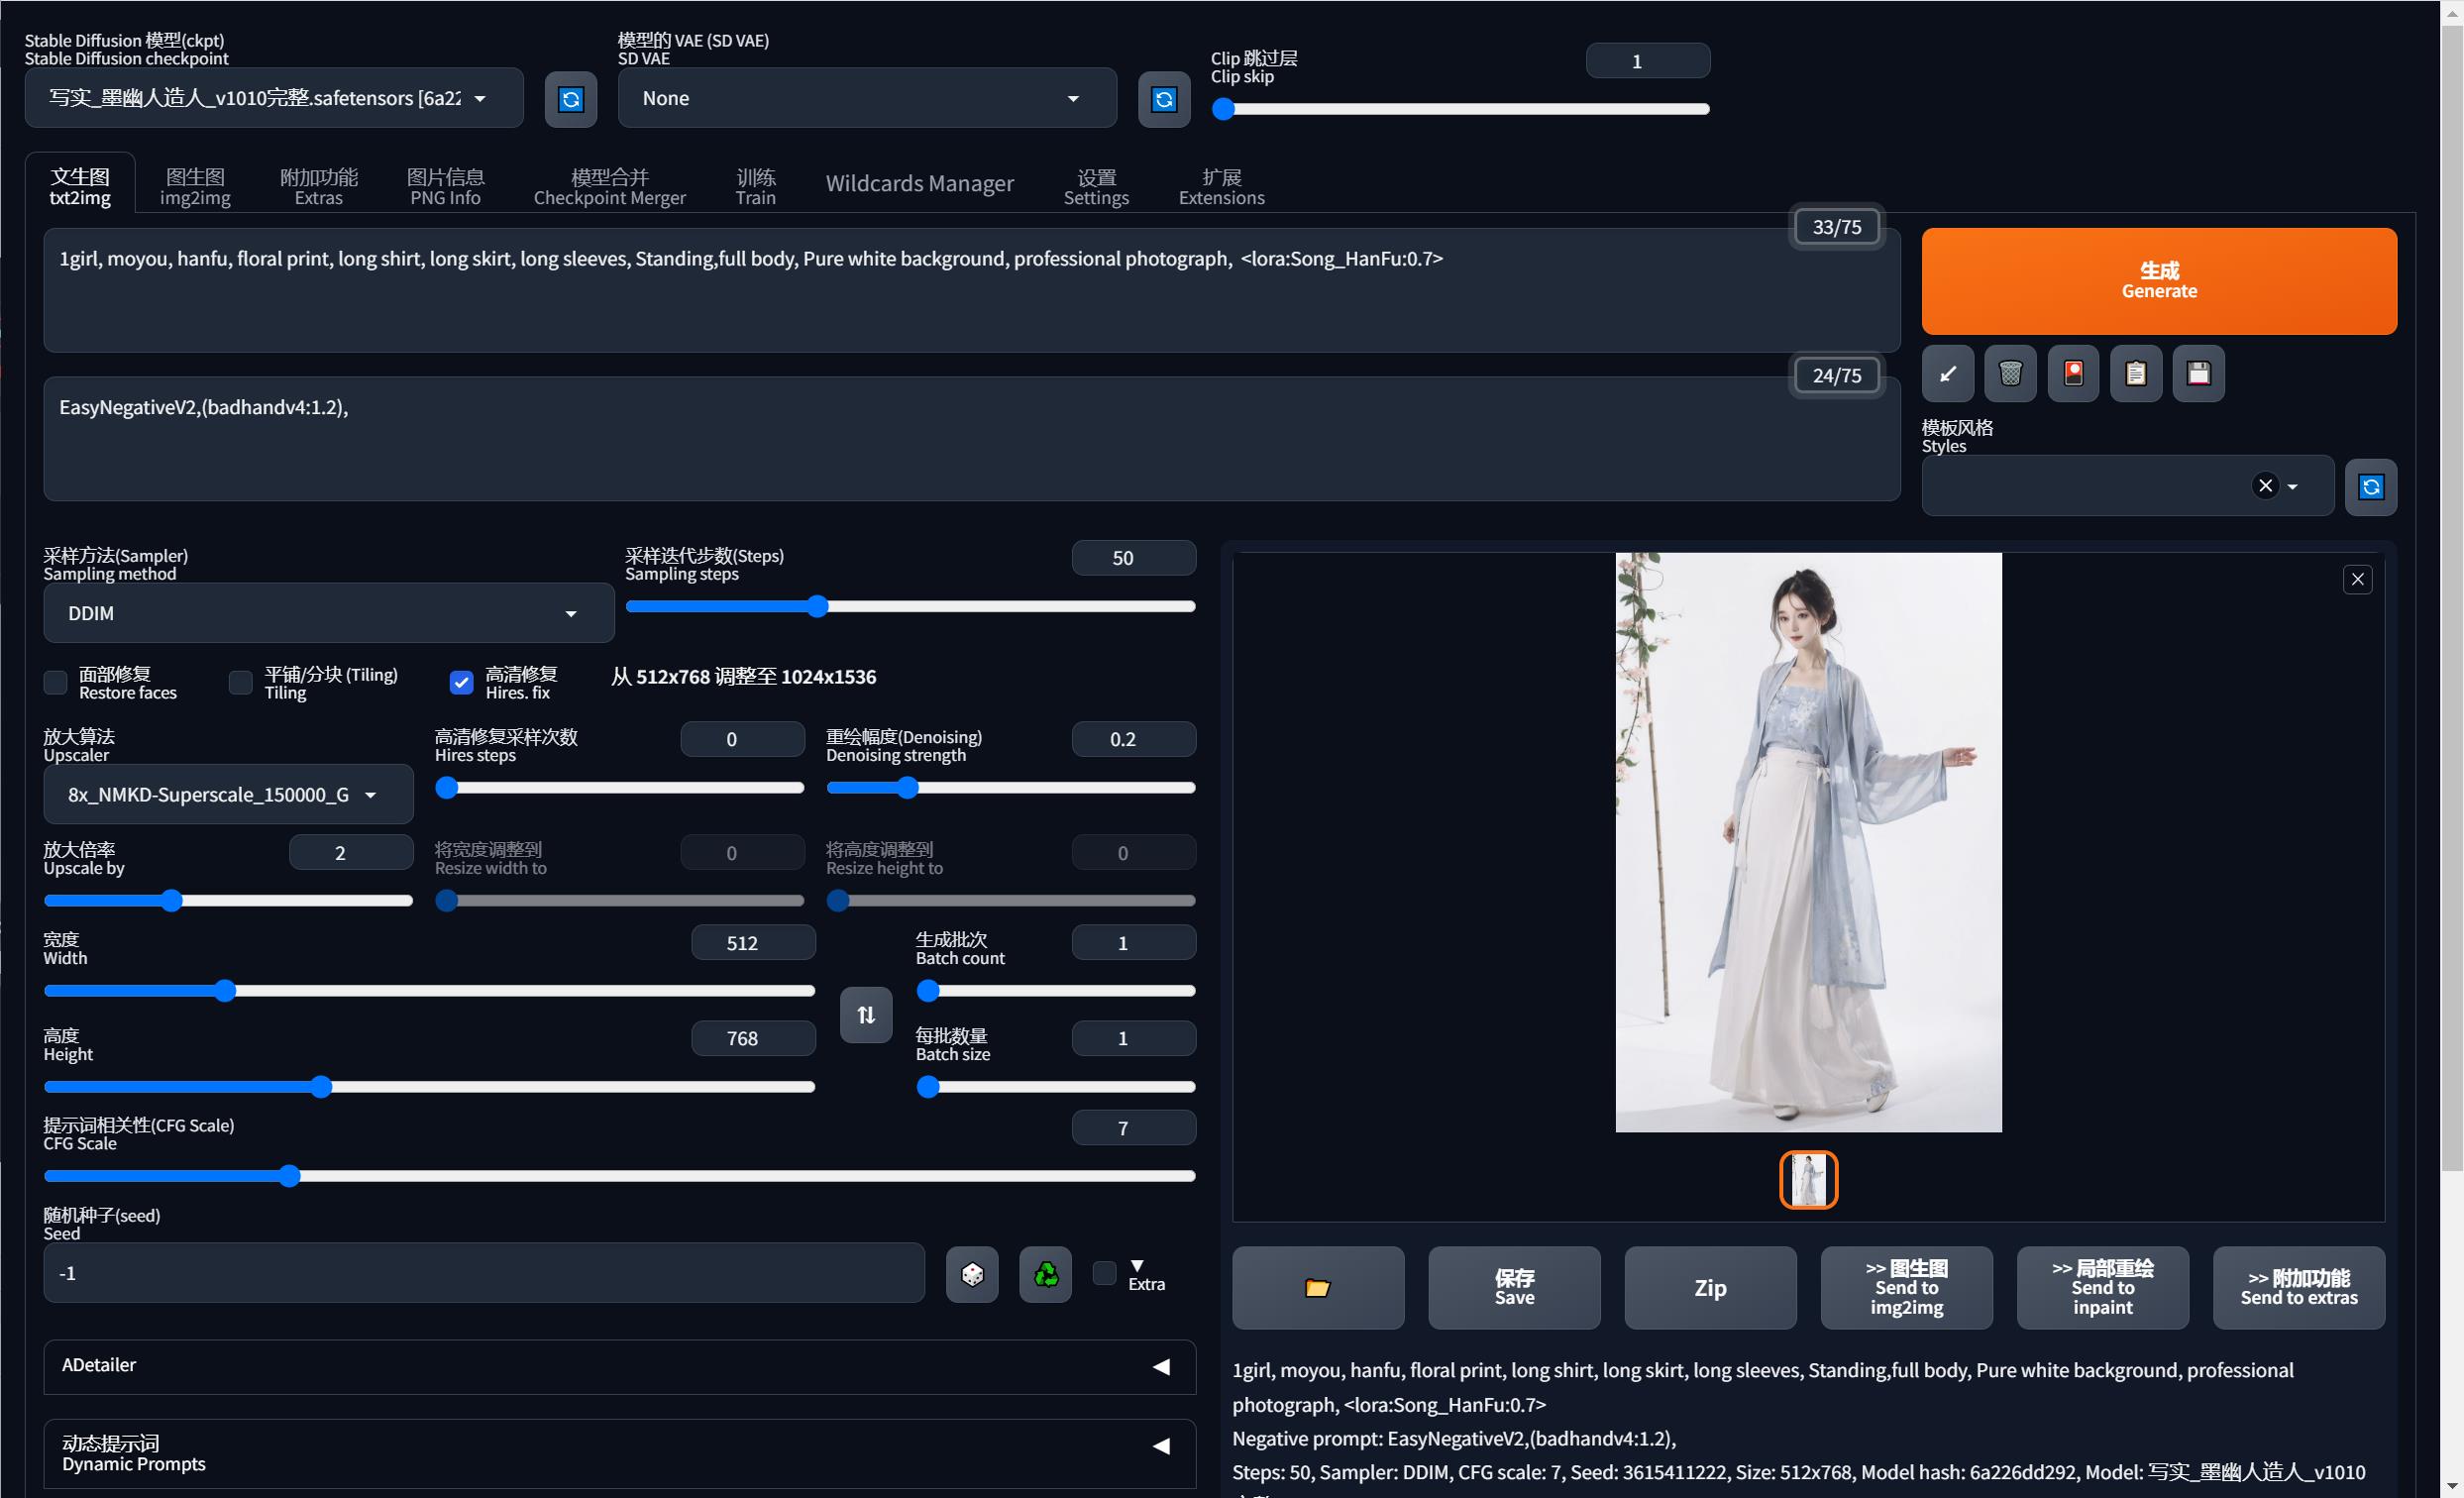Switch to the img2img tab

tap(195, 187)
